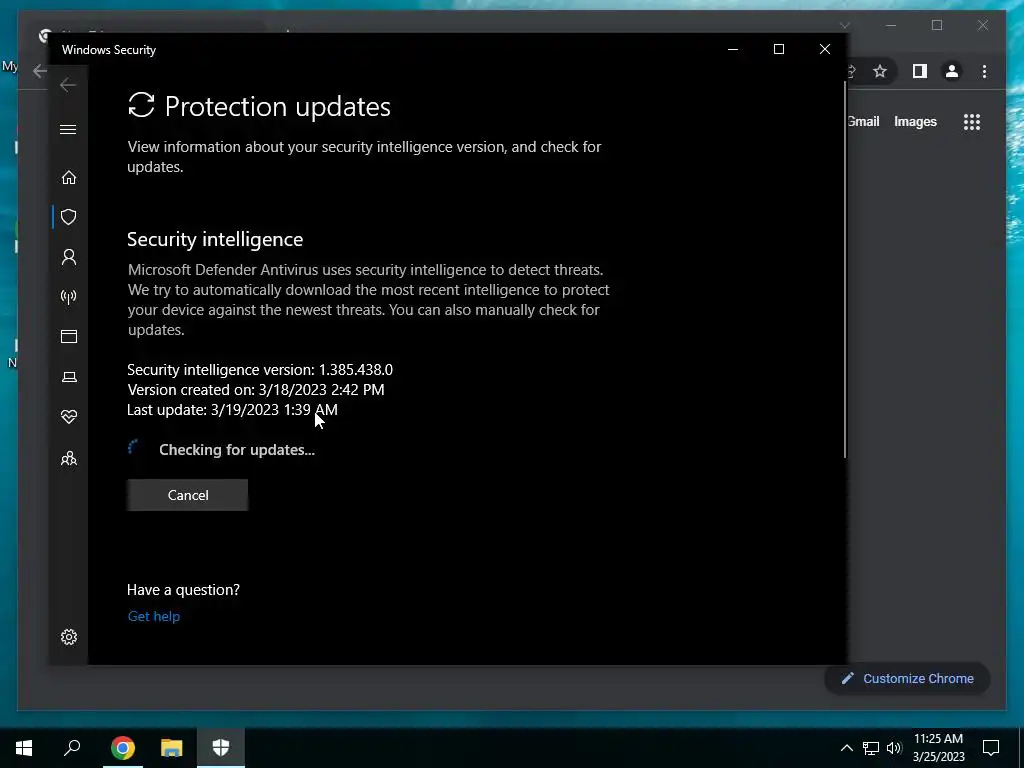Open Firewall & network protection icon
The image size is (1024, 768).
point(69,297)
